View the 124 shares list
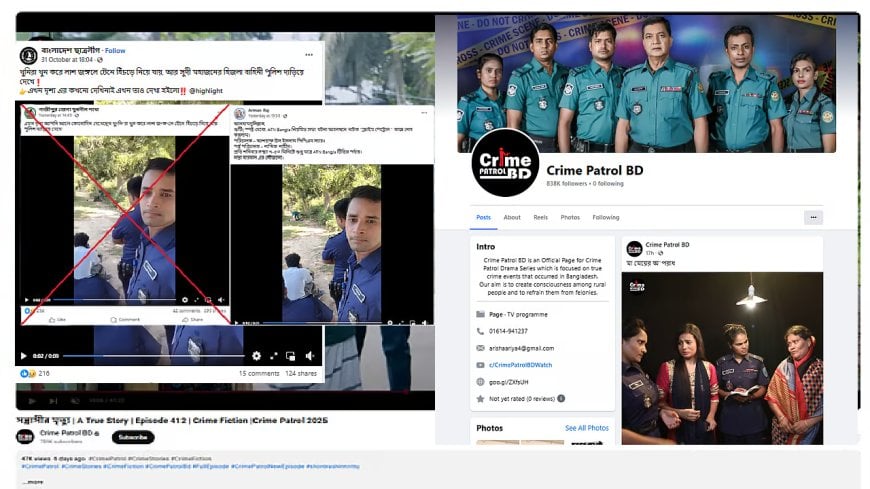The height and width of the screenshot is (489, 870). 301,374
